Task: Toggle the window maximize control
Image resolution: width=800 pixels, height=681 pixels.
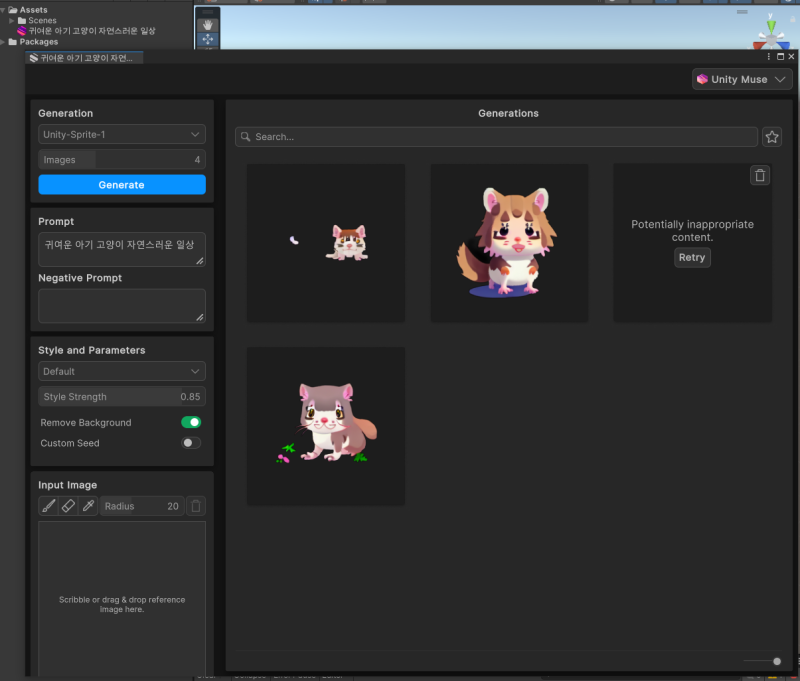Action: [781, 56]
